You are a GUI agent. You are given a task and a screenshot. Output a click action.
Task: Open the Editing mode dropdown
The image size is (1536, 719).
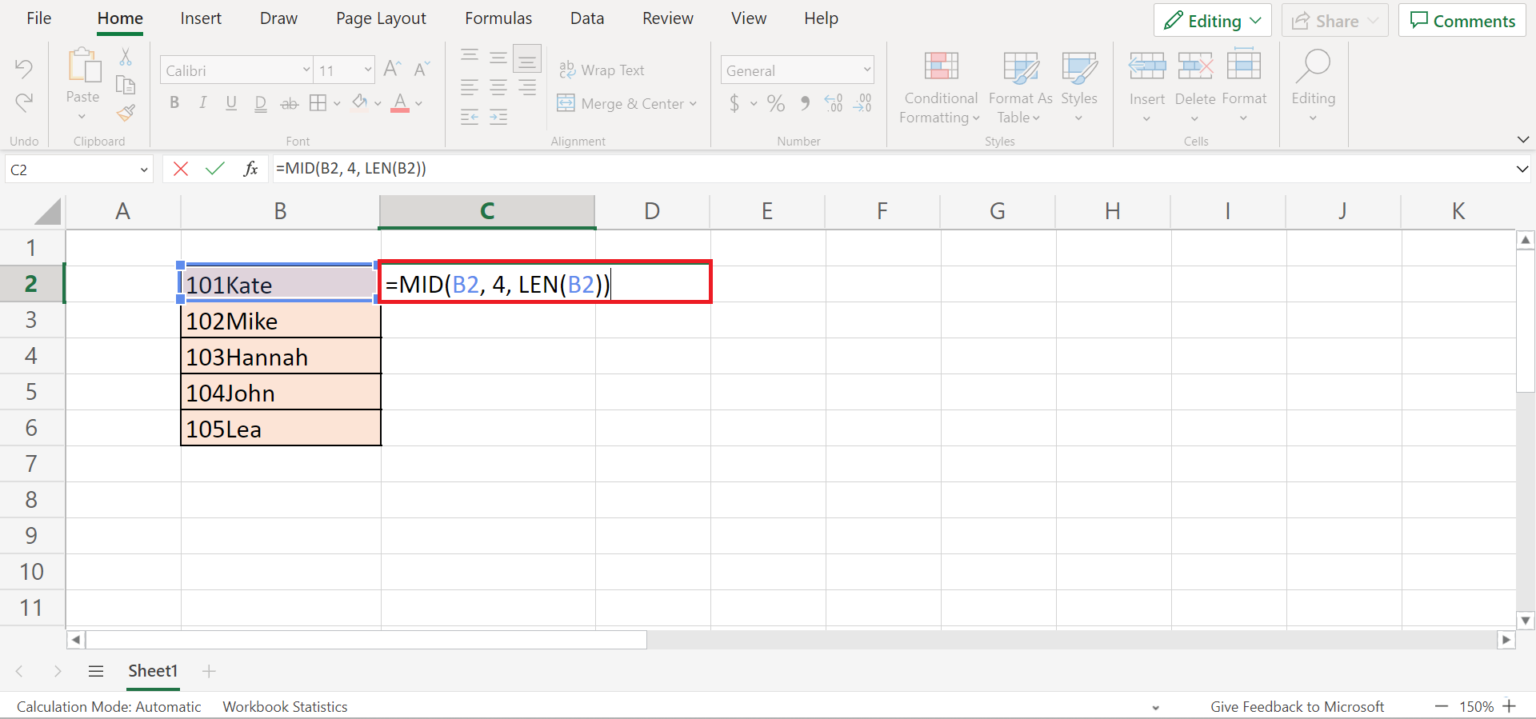[1212, 21]
